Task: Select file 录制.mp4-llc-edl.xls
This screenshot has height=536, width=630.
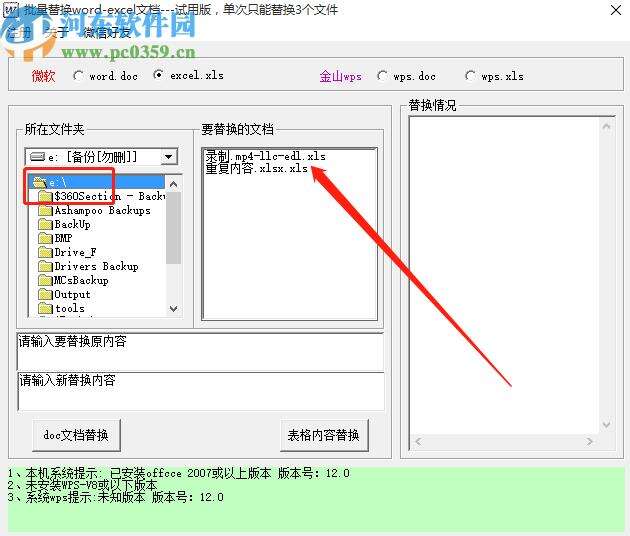Action: point(266,156)
